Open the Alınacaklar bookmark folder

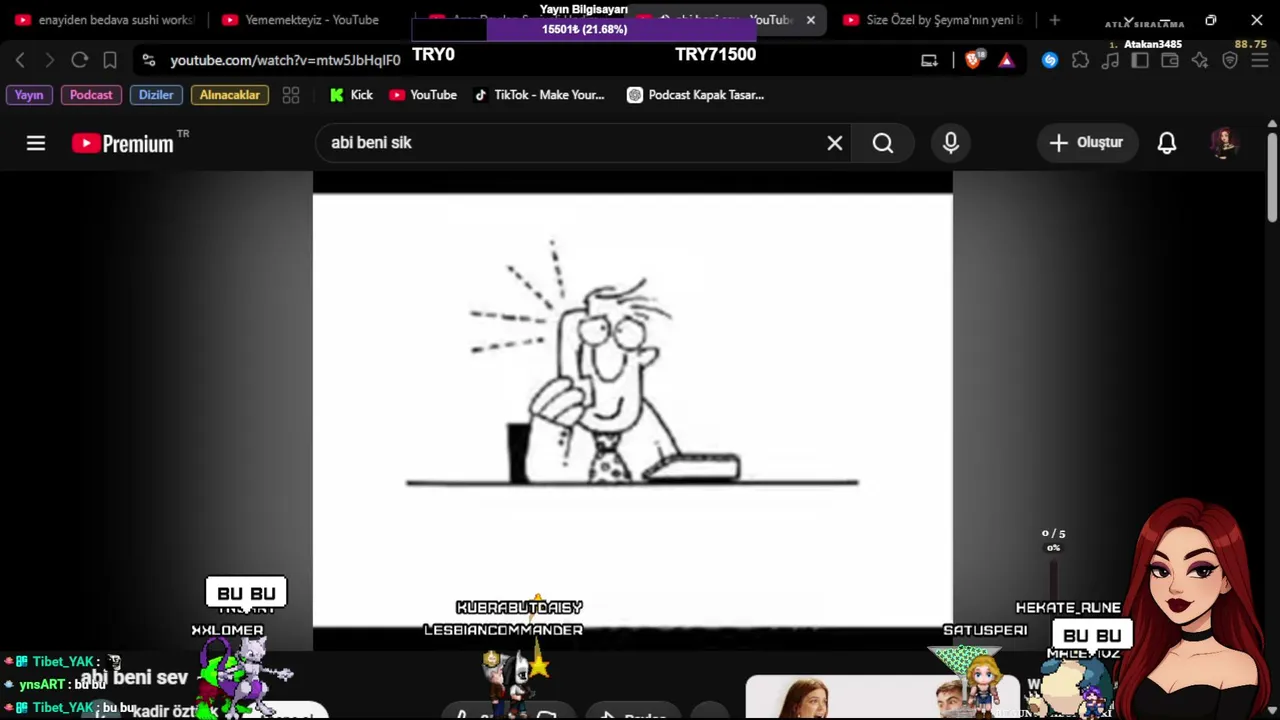click(230, 95)
